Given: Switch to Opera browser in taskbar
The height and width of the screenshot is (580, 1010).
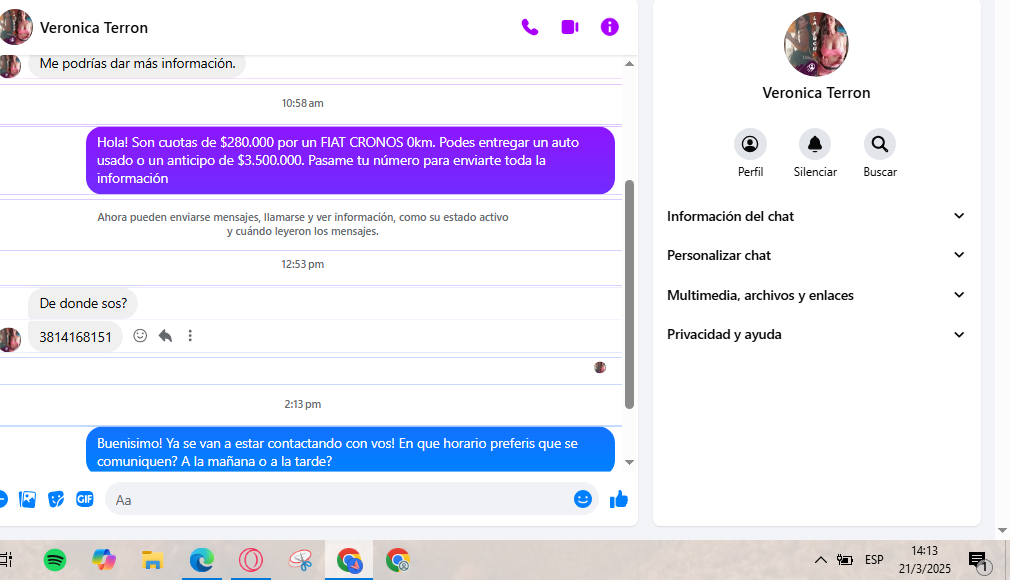Looking at the screenshot, I should pyautogui.click(x=251, y=560).
